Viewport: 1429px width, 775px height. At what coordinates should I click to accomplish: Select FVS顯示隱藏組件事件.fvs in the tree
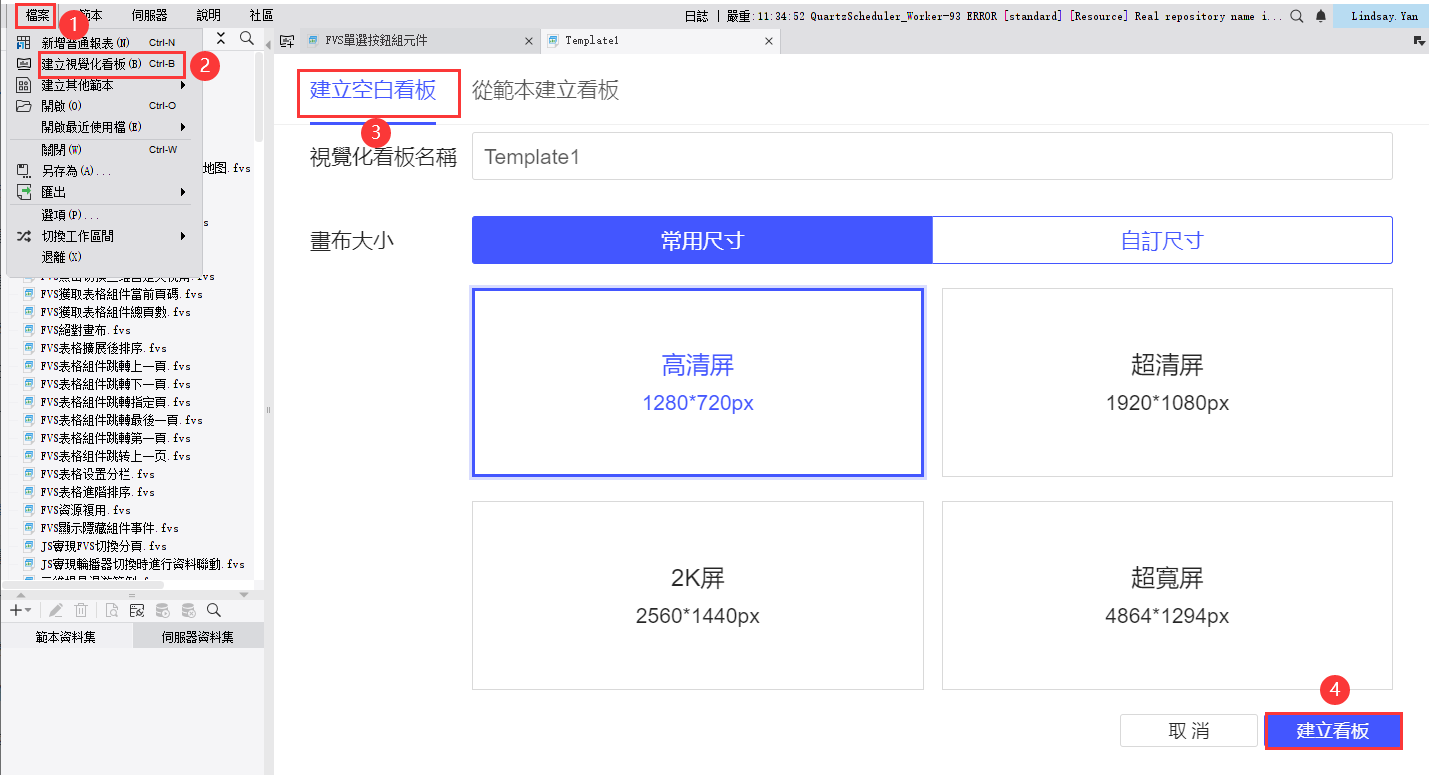[x=110, y=528]
